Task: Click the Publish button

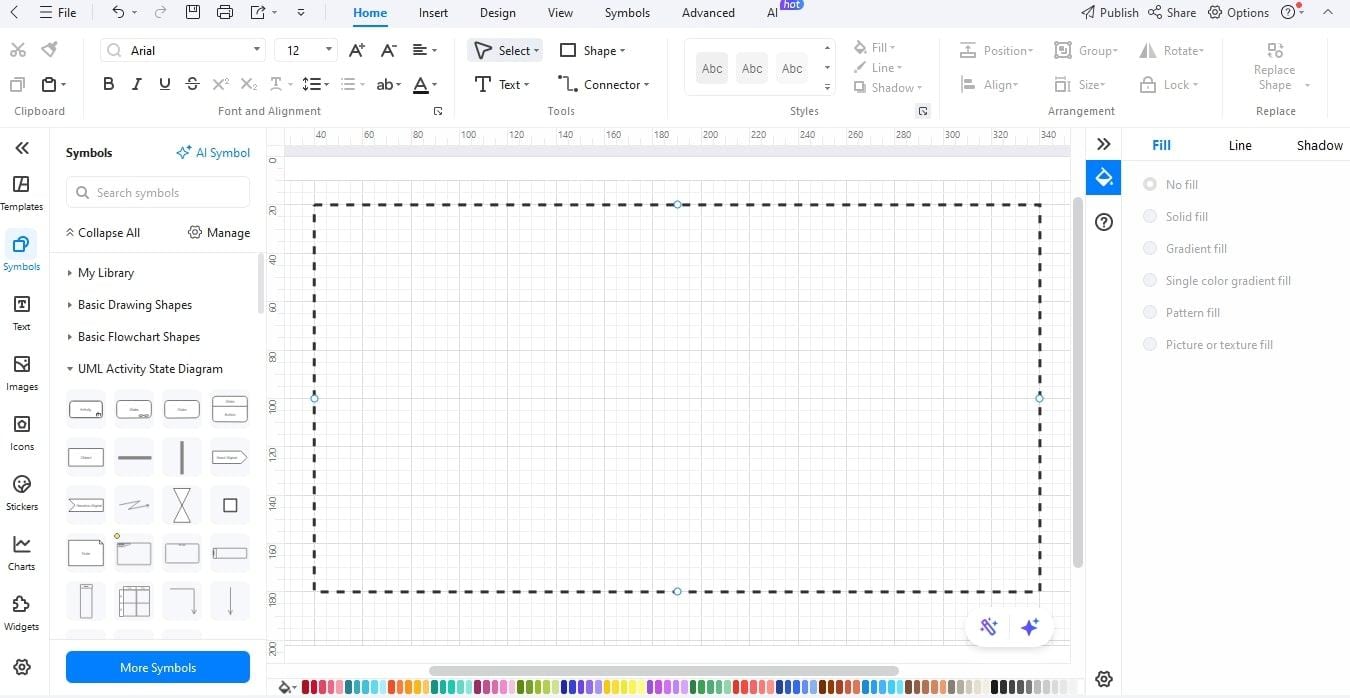Action: point(1110,13)
